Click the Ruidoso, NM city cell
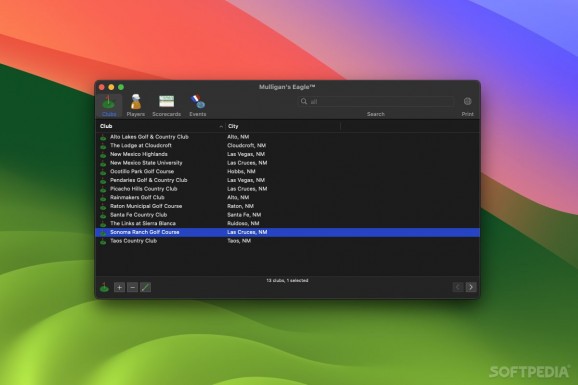The height and width of the screenshot is (385, 578). point(243,223)
